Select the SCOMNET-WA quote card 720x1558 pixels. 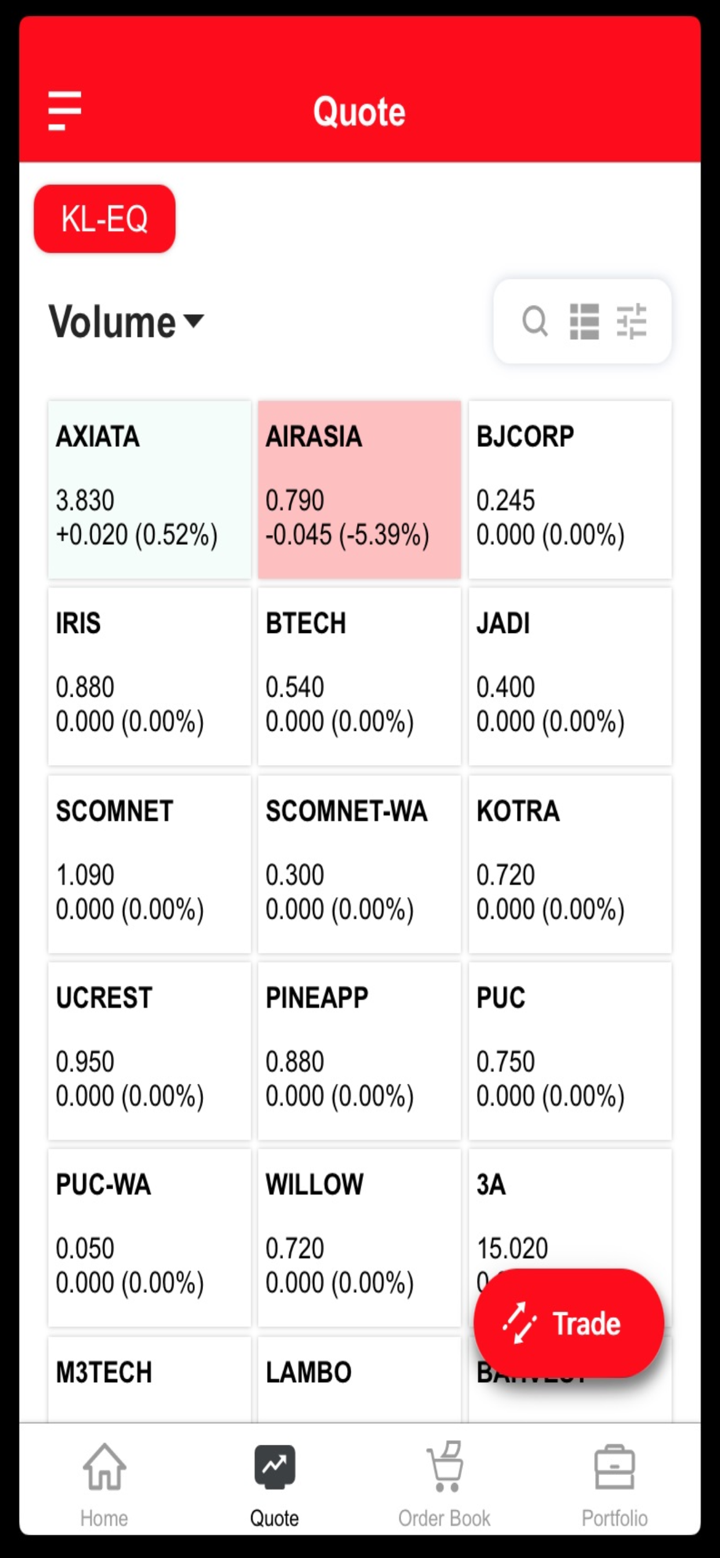coord(359,863)
